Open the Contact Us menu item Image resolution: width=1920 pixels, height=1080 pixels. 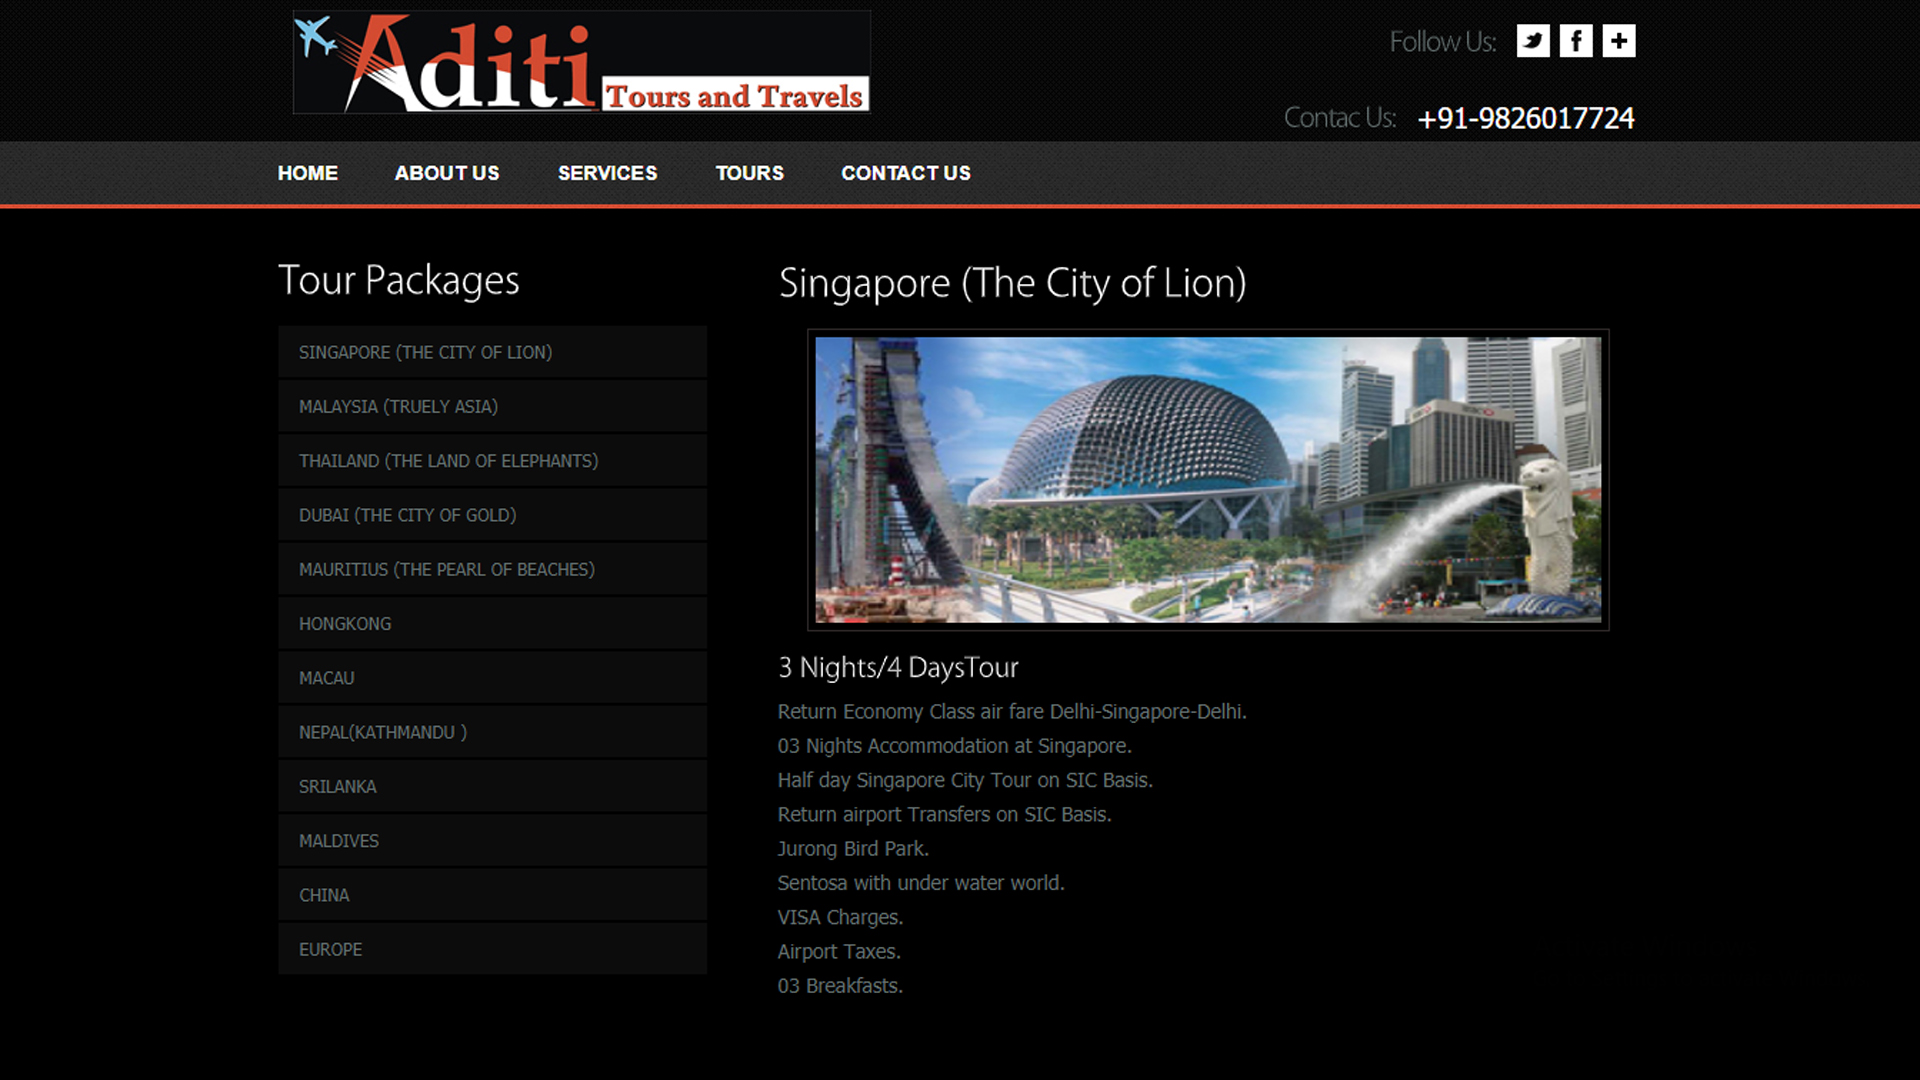906,173
